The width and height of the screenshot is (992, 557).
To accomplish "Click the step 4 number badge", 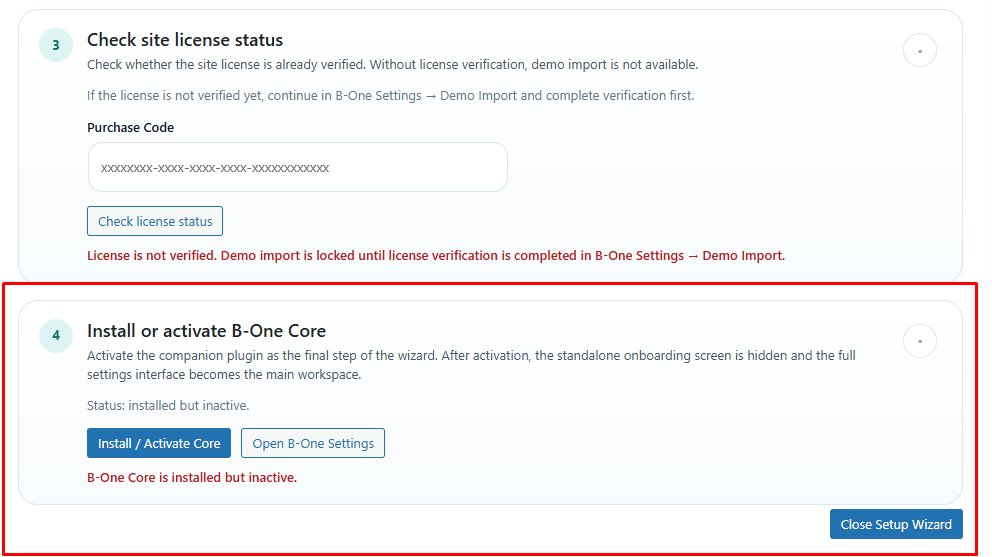I will coord(55,335).
